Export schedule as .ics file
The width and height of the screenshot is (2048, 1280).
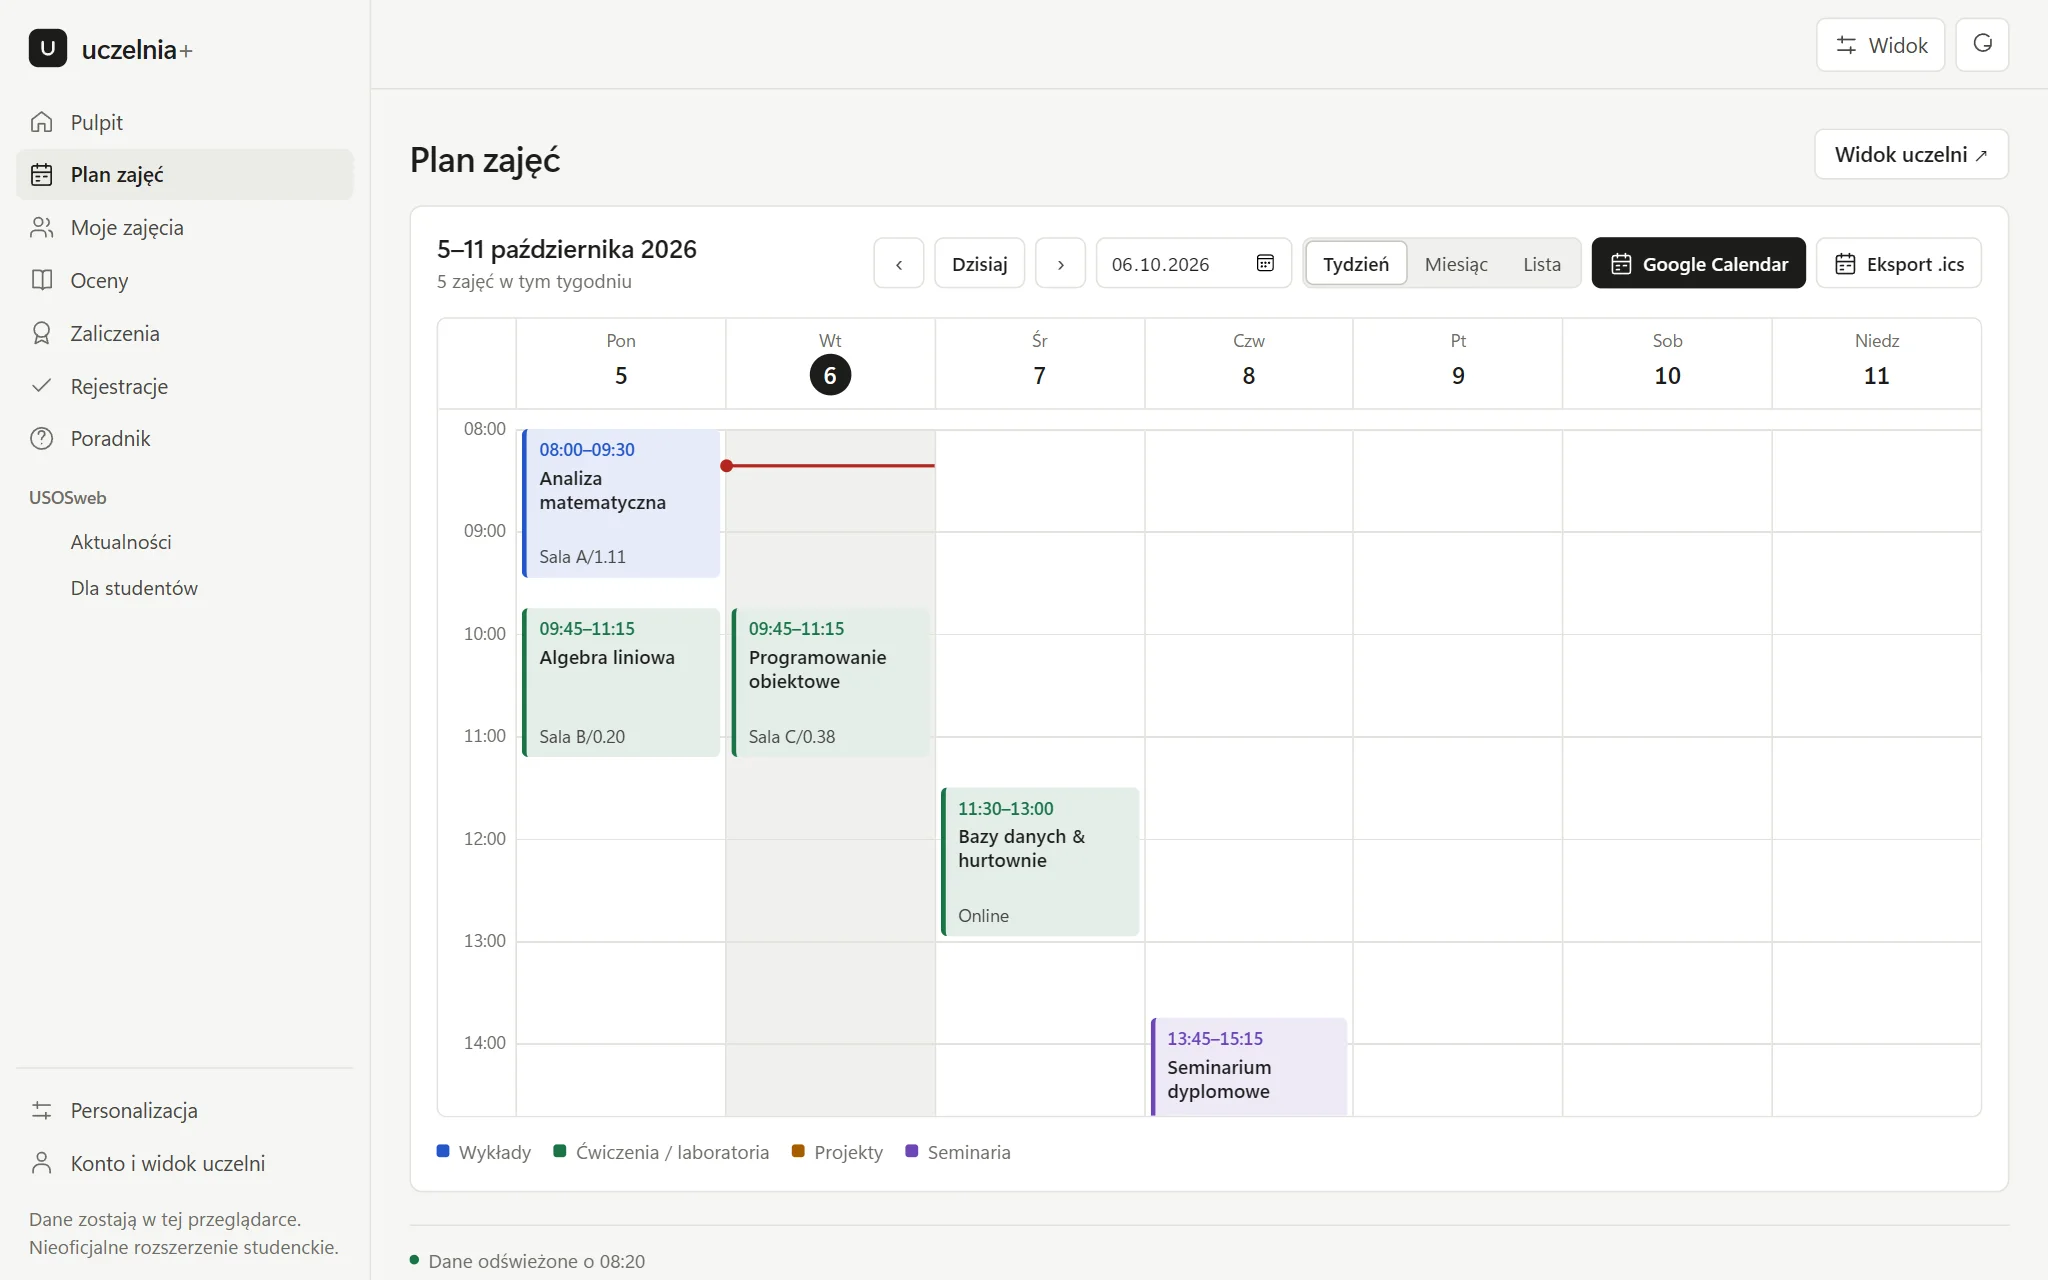coord(1898,263)
